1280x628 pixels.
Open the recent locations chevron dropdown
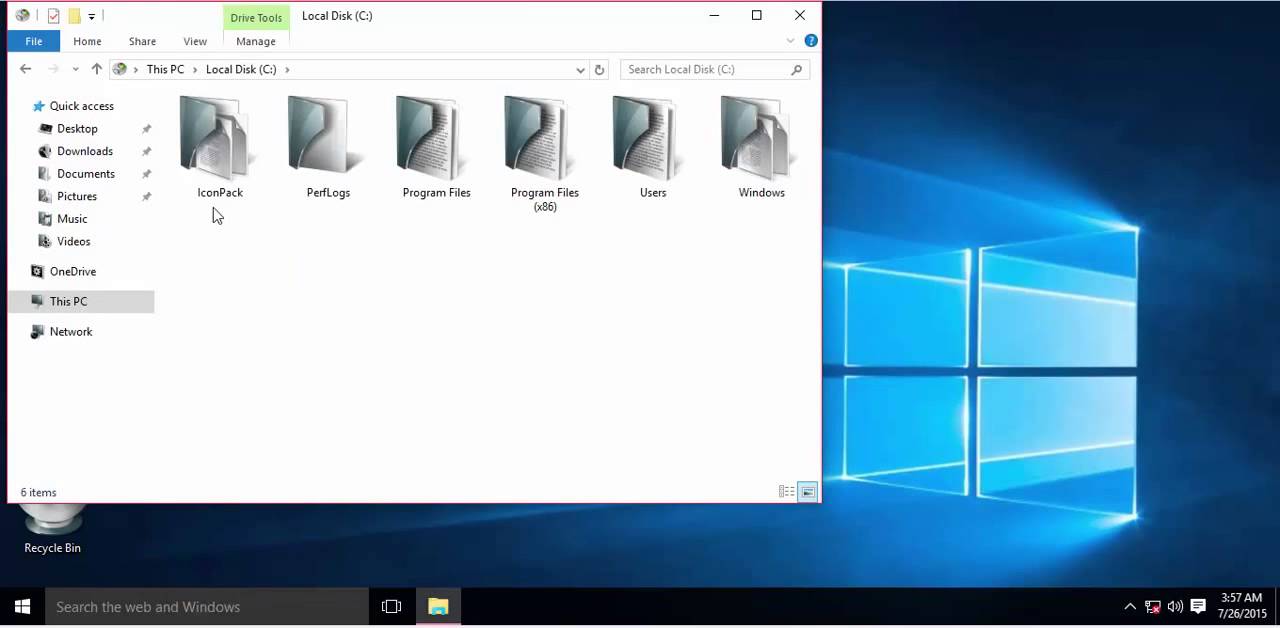click(x=75, y=69)
